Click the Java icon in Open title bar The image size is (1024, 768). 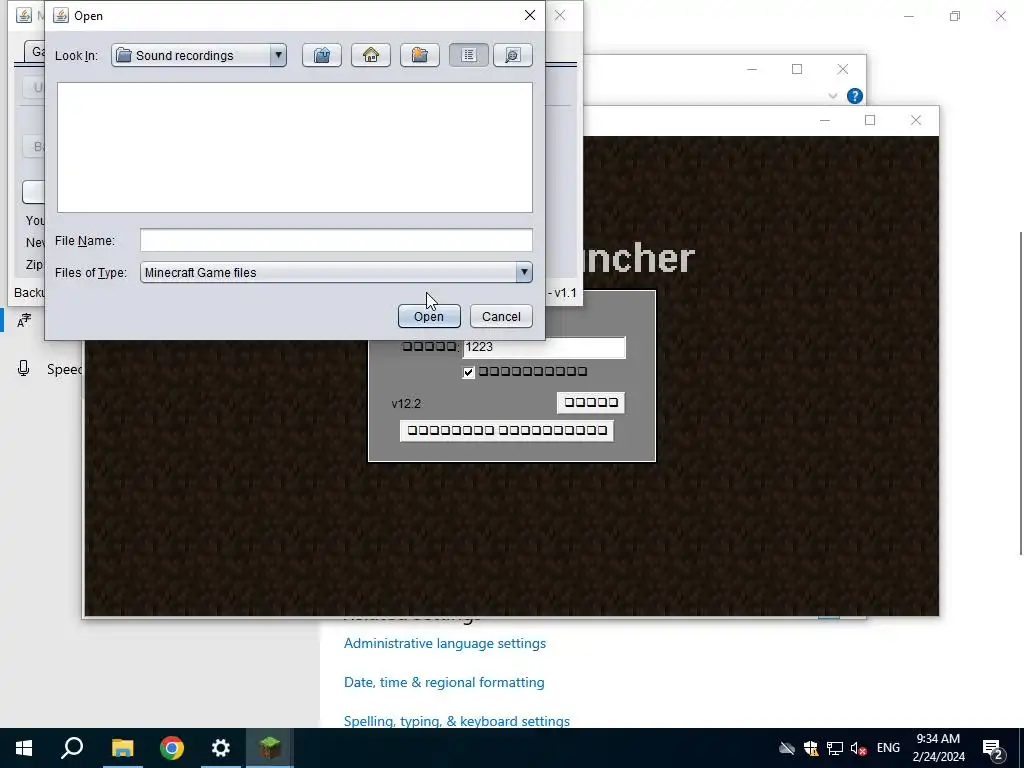61,16
